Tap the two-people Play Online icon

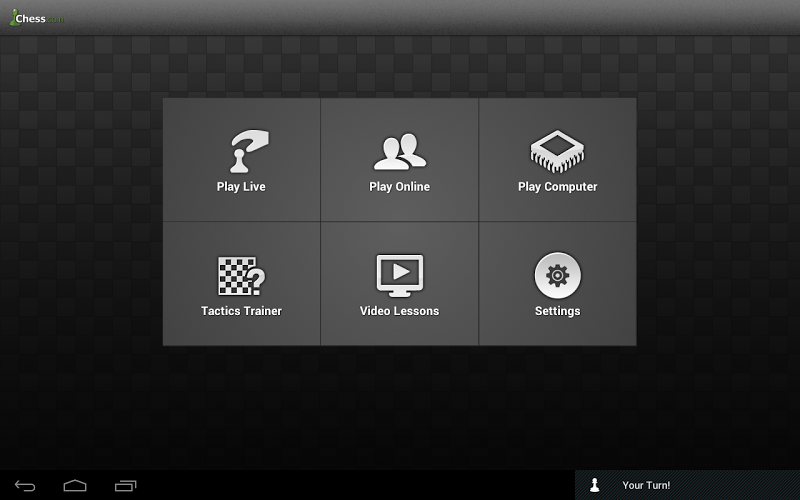pyautogui.click(x=399, y=152)
